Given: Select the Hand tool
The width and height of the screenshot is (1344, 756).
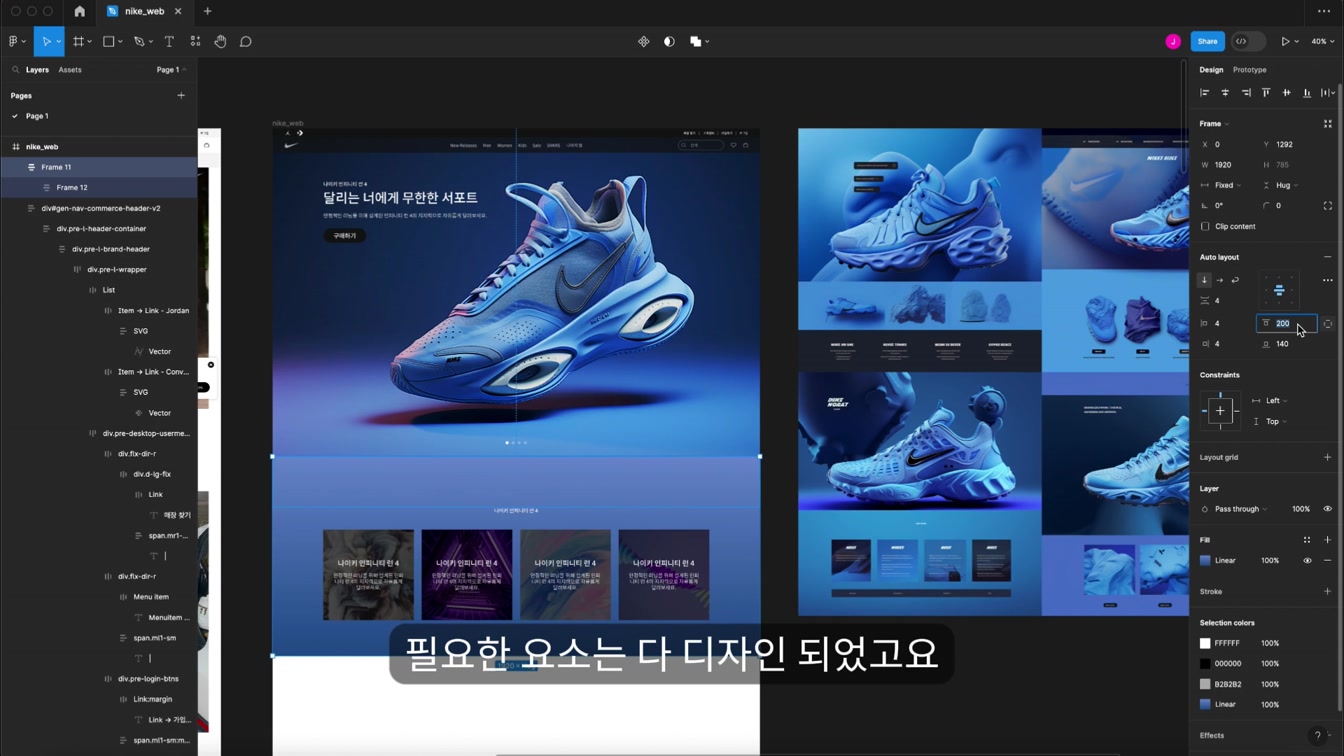Looking at the screenshot, I should [x=220, y=42].
